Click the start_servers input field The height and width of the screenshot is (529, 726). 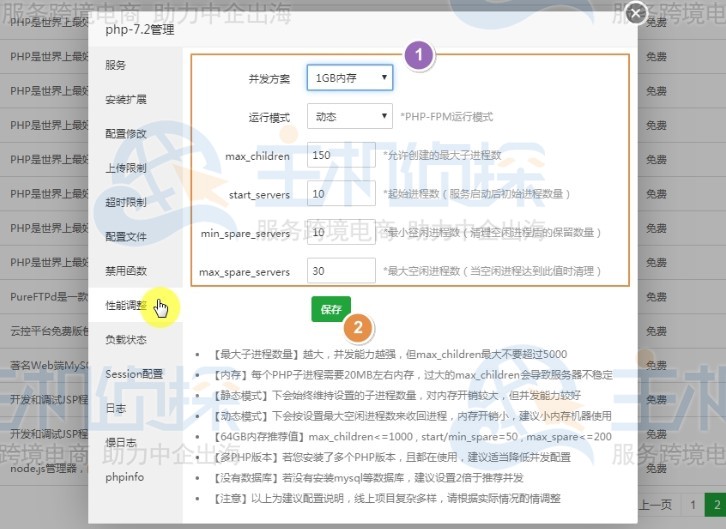point(341,194)
